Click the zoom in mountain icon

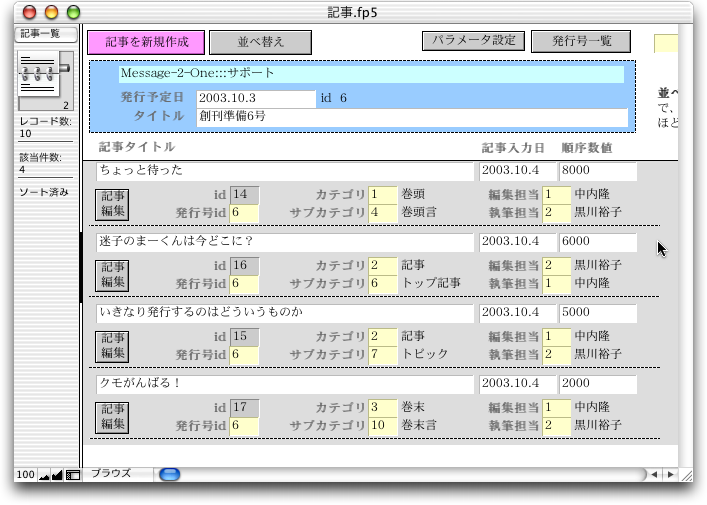(57, 474)
